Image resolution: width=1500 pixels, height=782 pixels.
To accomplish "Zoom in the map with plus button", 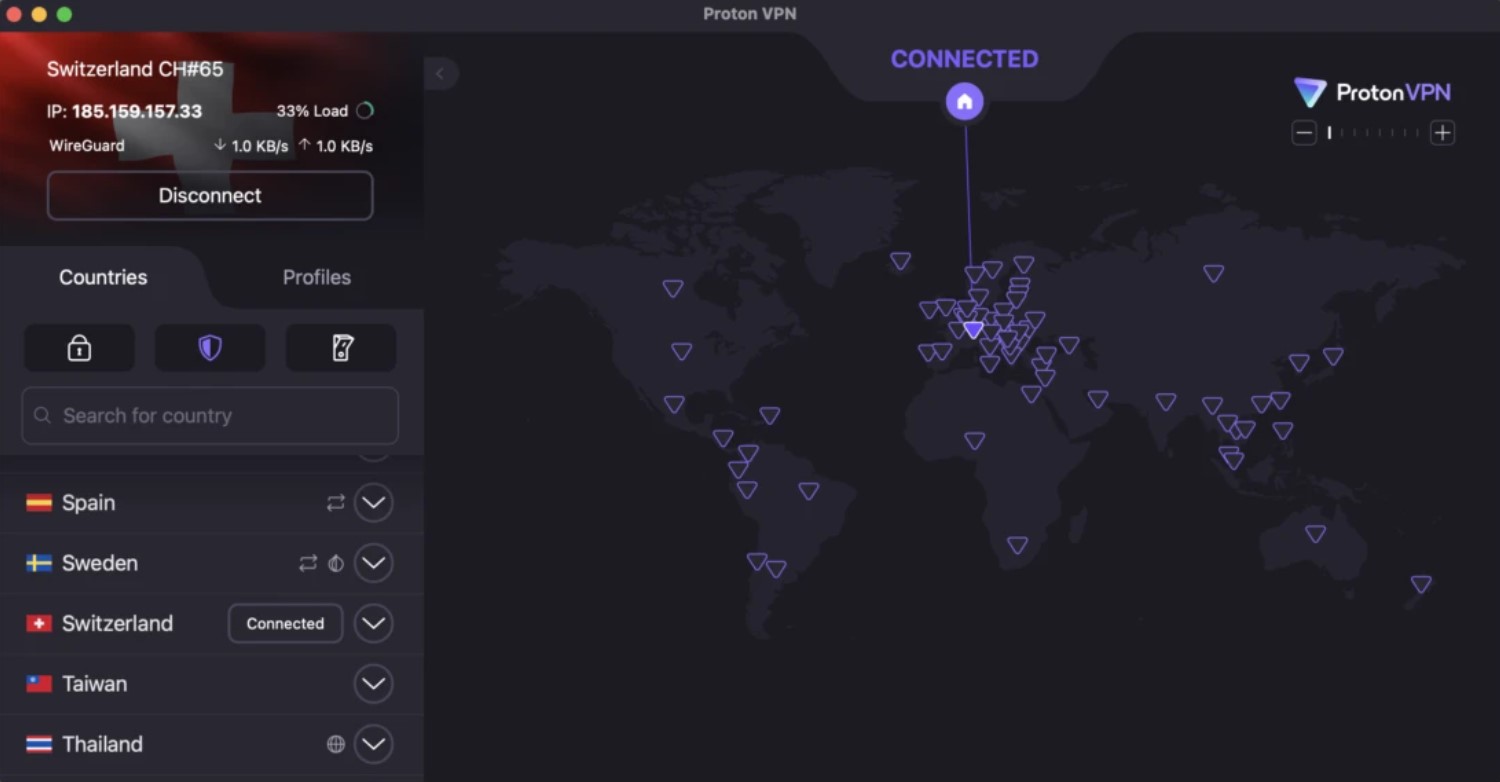I will point(1442,133).
